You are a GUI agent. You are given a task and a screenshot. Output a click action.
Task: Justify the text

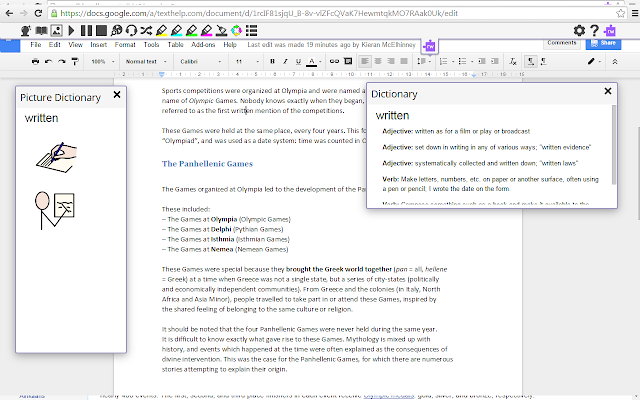pyautogui.click(x=404, y=62)
